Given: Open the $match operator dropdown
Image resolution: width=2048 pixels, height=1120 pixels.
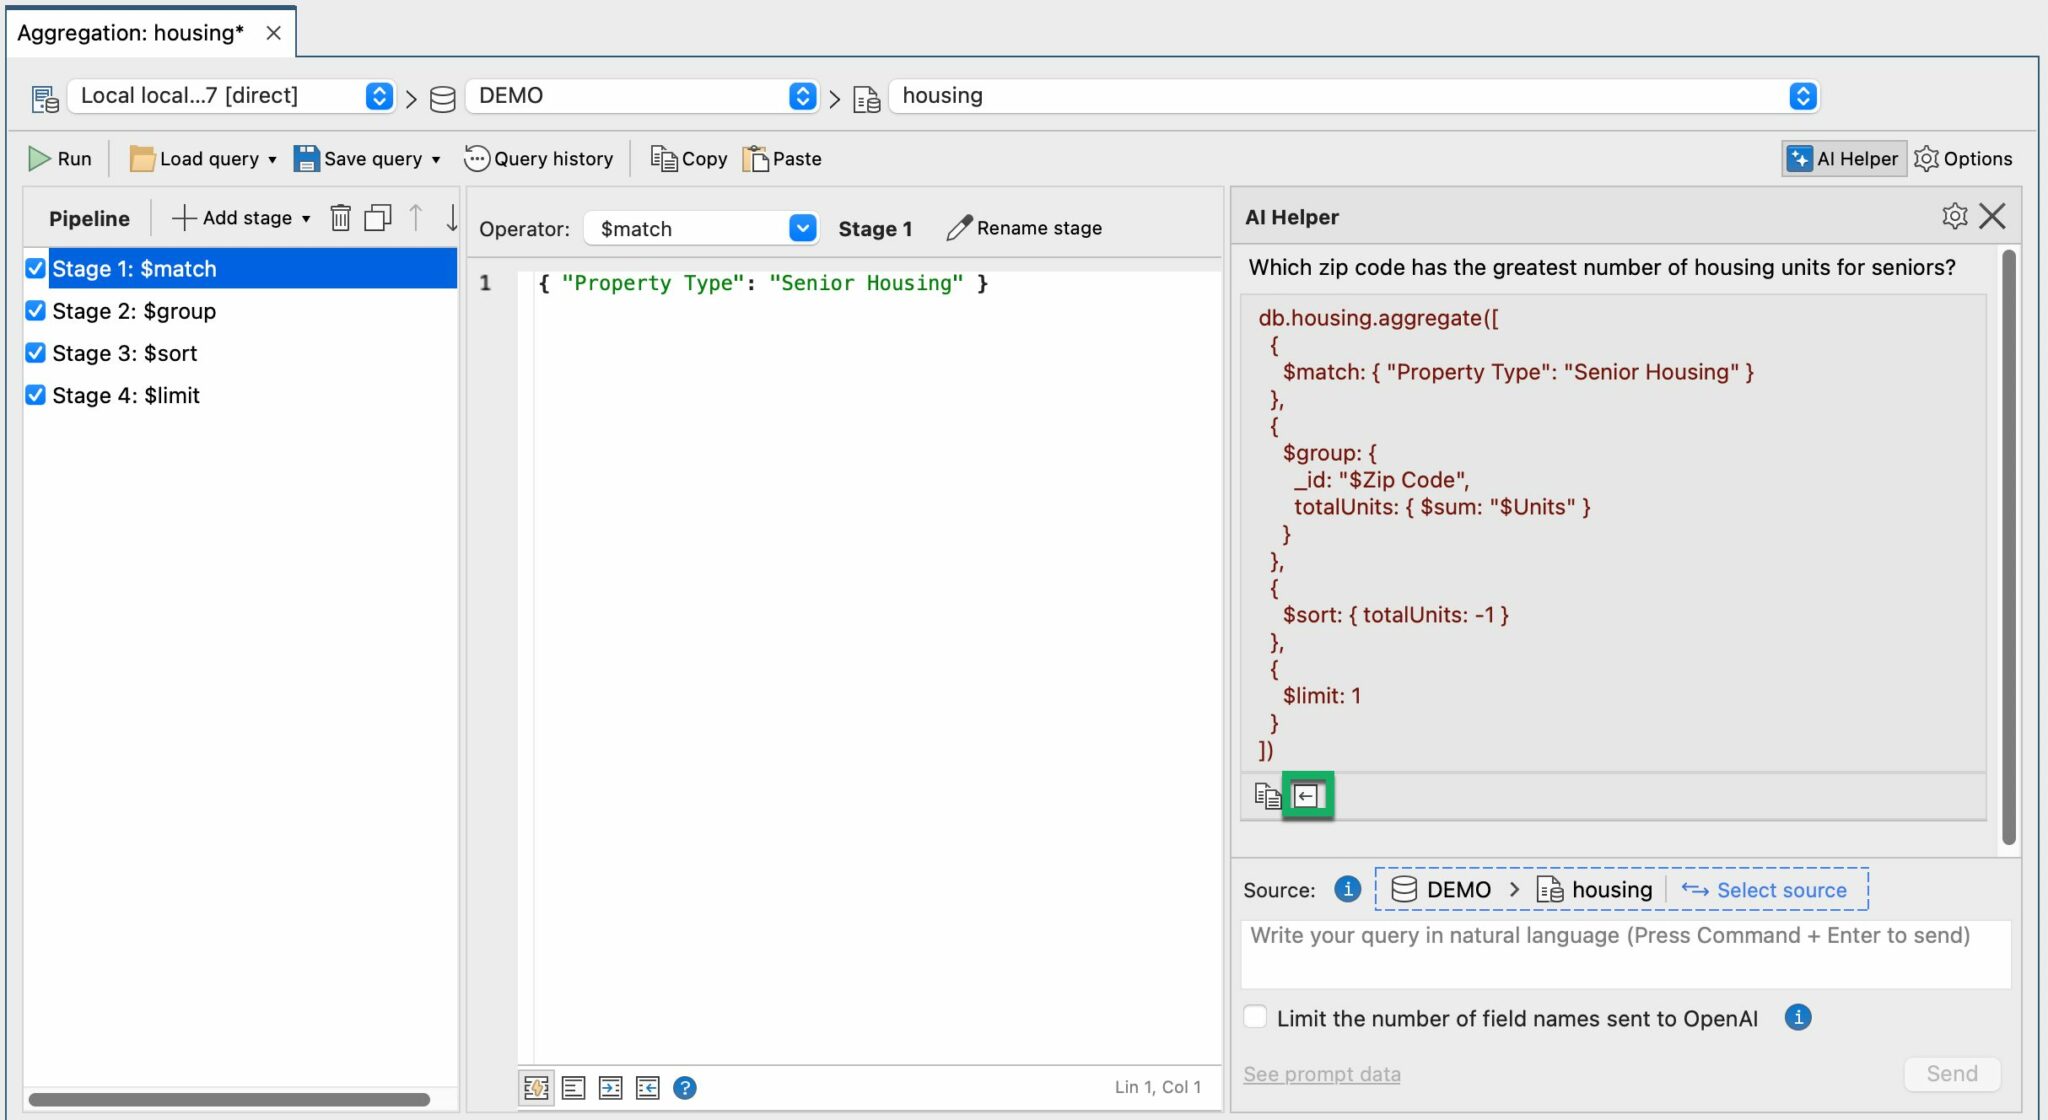Looking at the screenshot, I should (802, 229).
